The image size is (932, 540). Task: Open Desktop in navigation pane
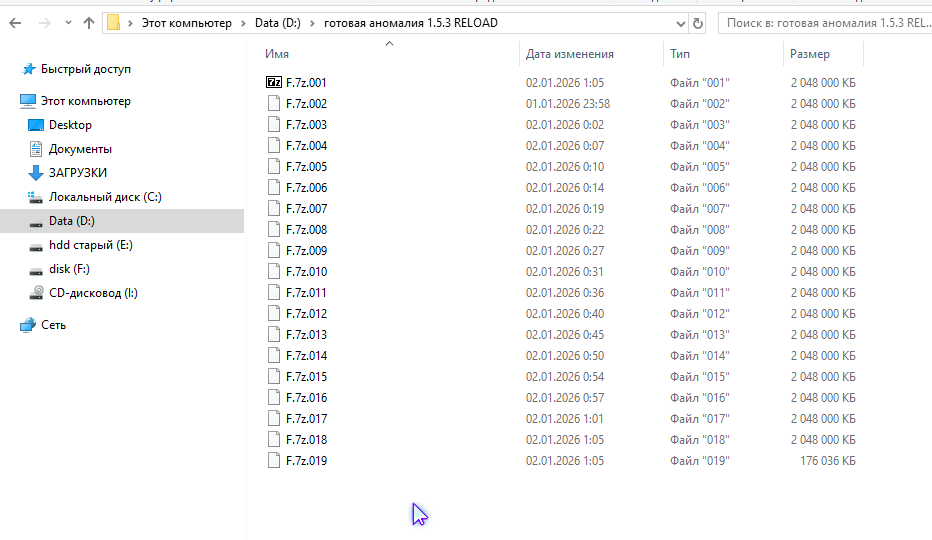coord(70,125)
